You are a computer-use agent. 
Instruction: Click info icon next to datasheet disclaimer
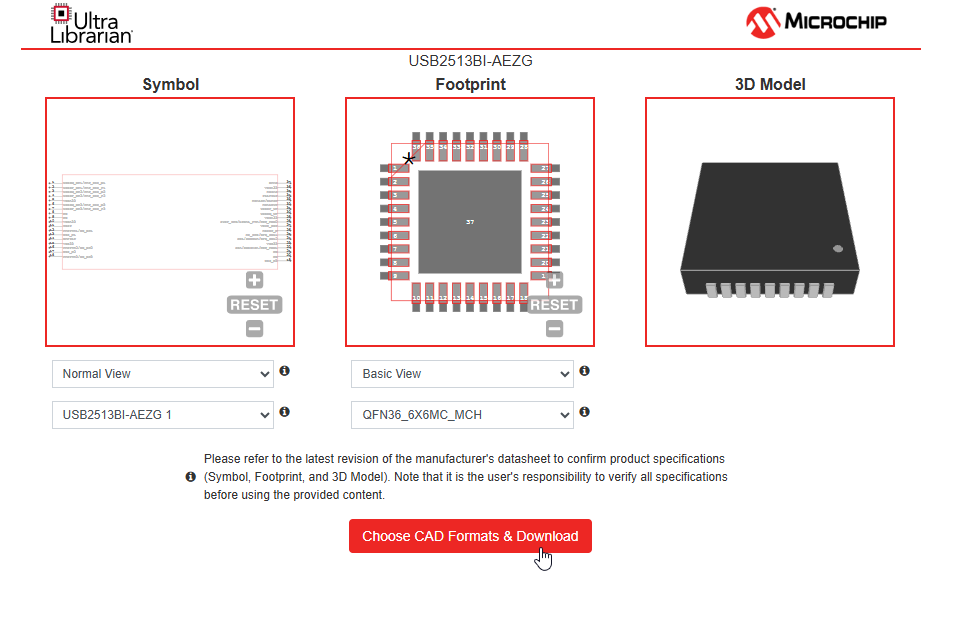pyautogui.click(x=191, y=477)
